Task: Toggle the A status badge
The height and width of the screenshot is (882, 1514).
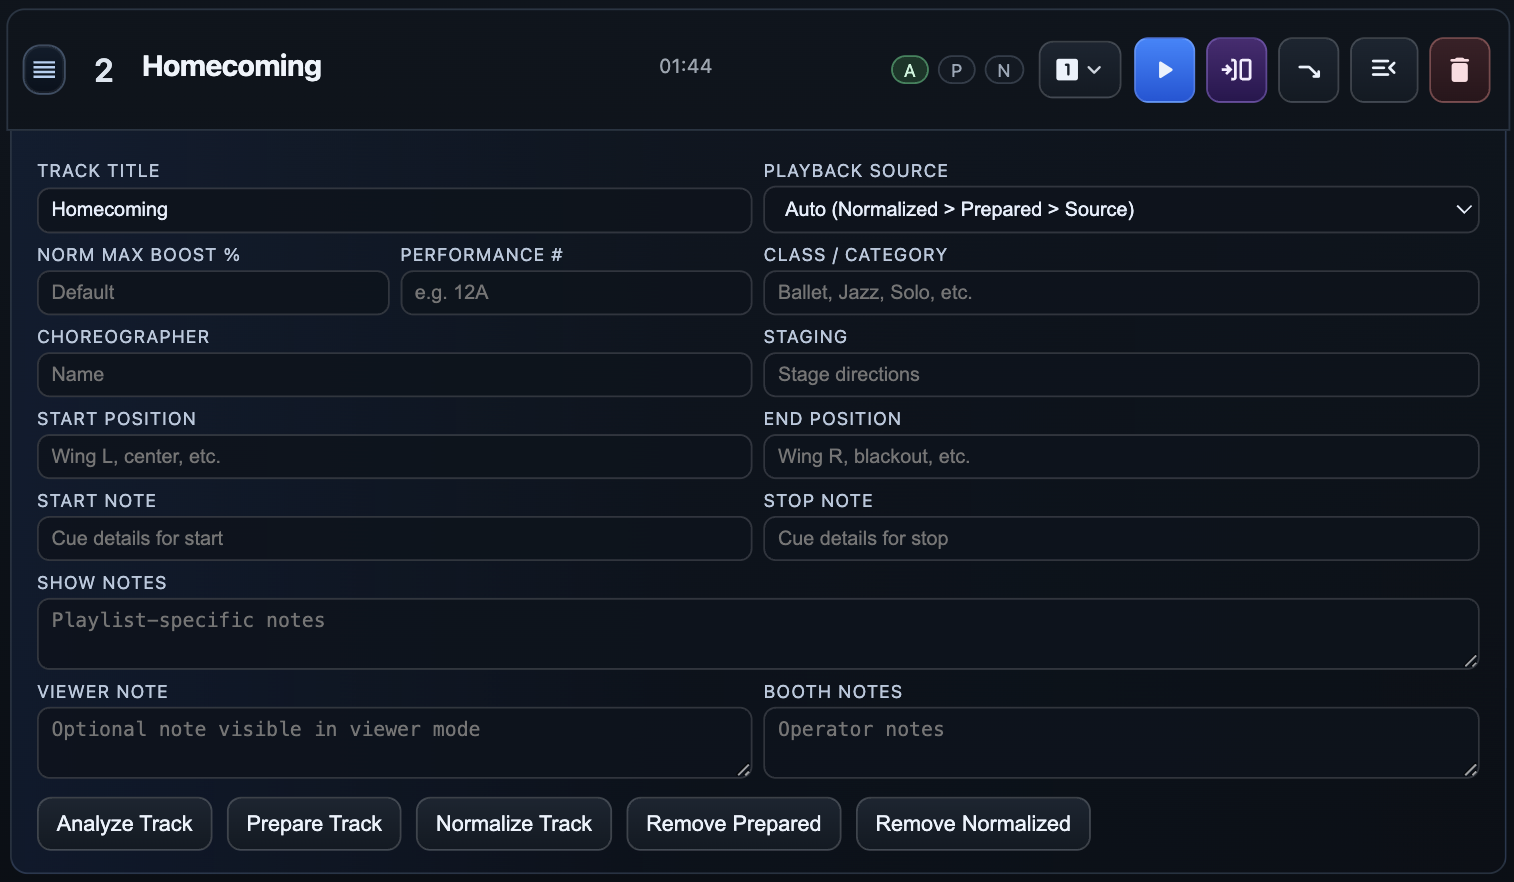Action: tap(910, 70)
